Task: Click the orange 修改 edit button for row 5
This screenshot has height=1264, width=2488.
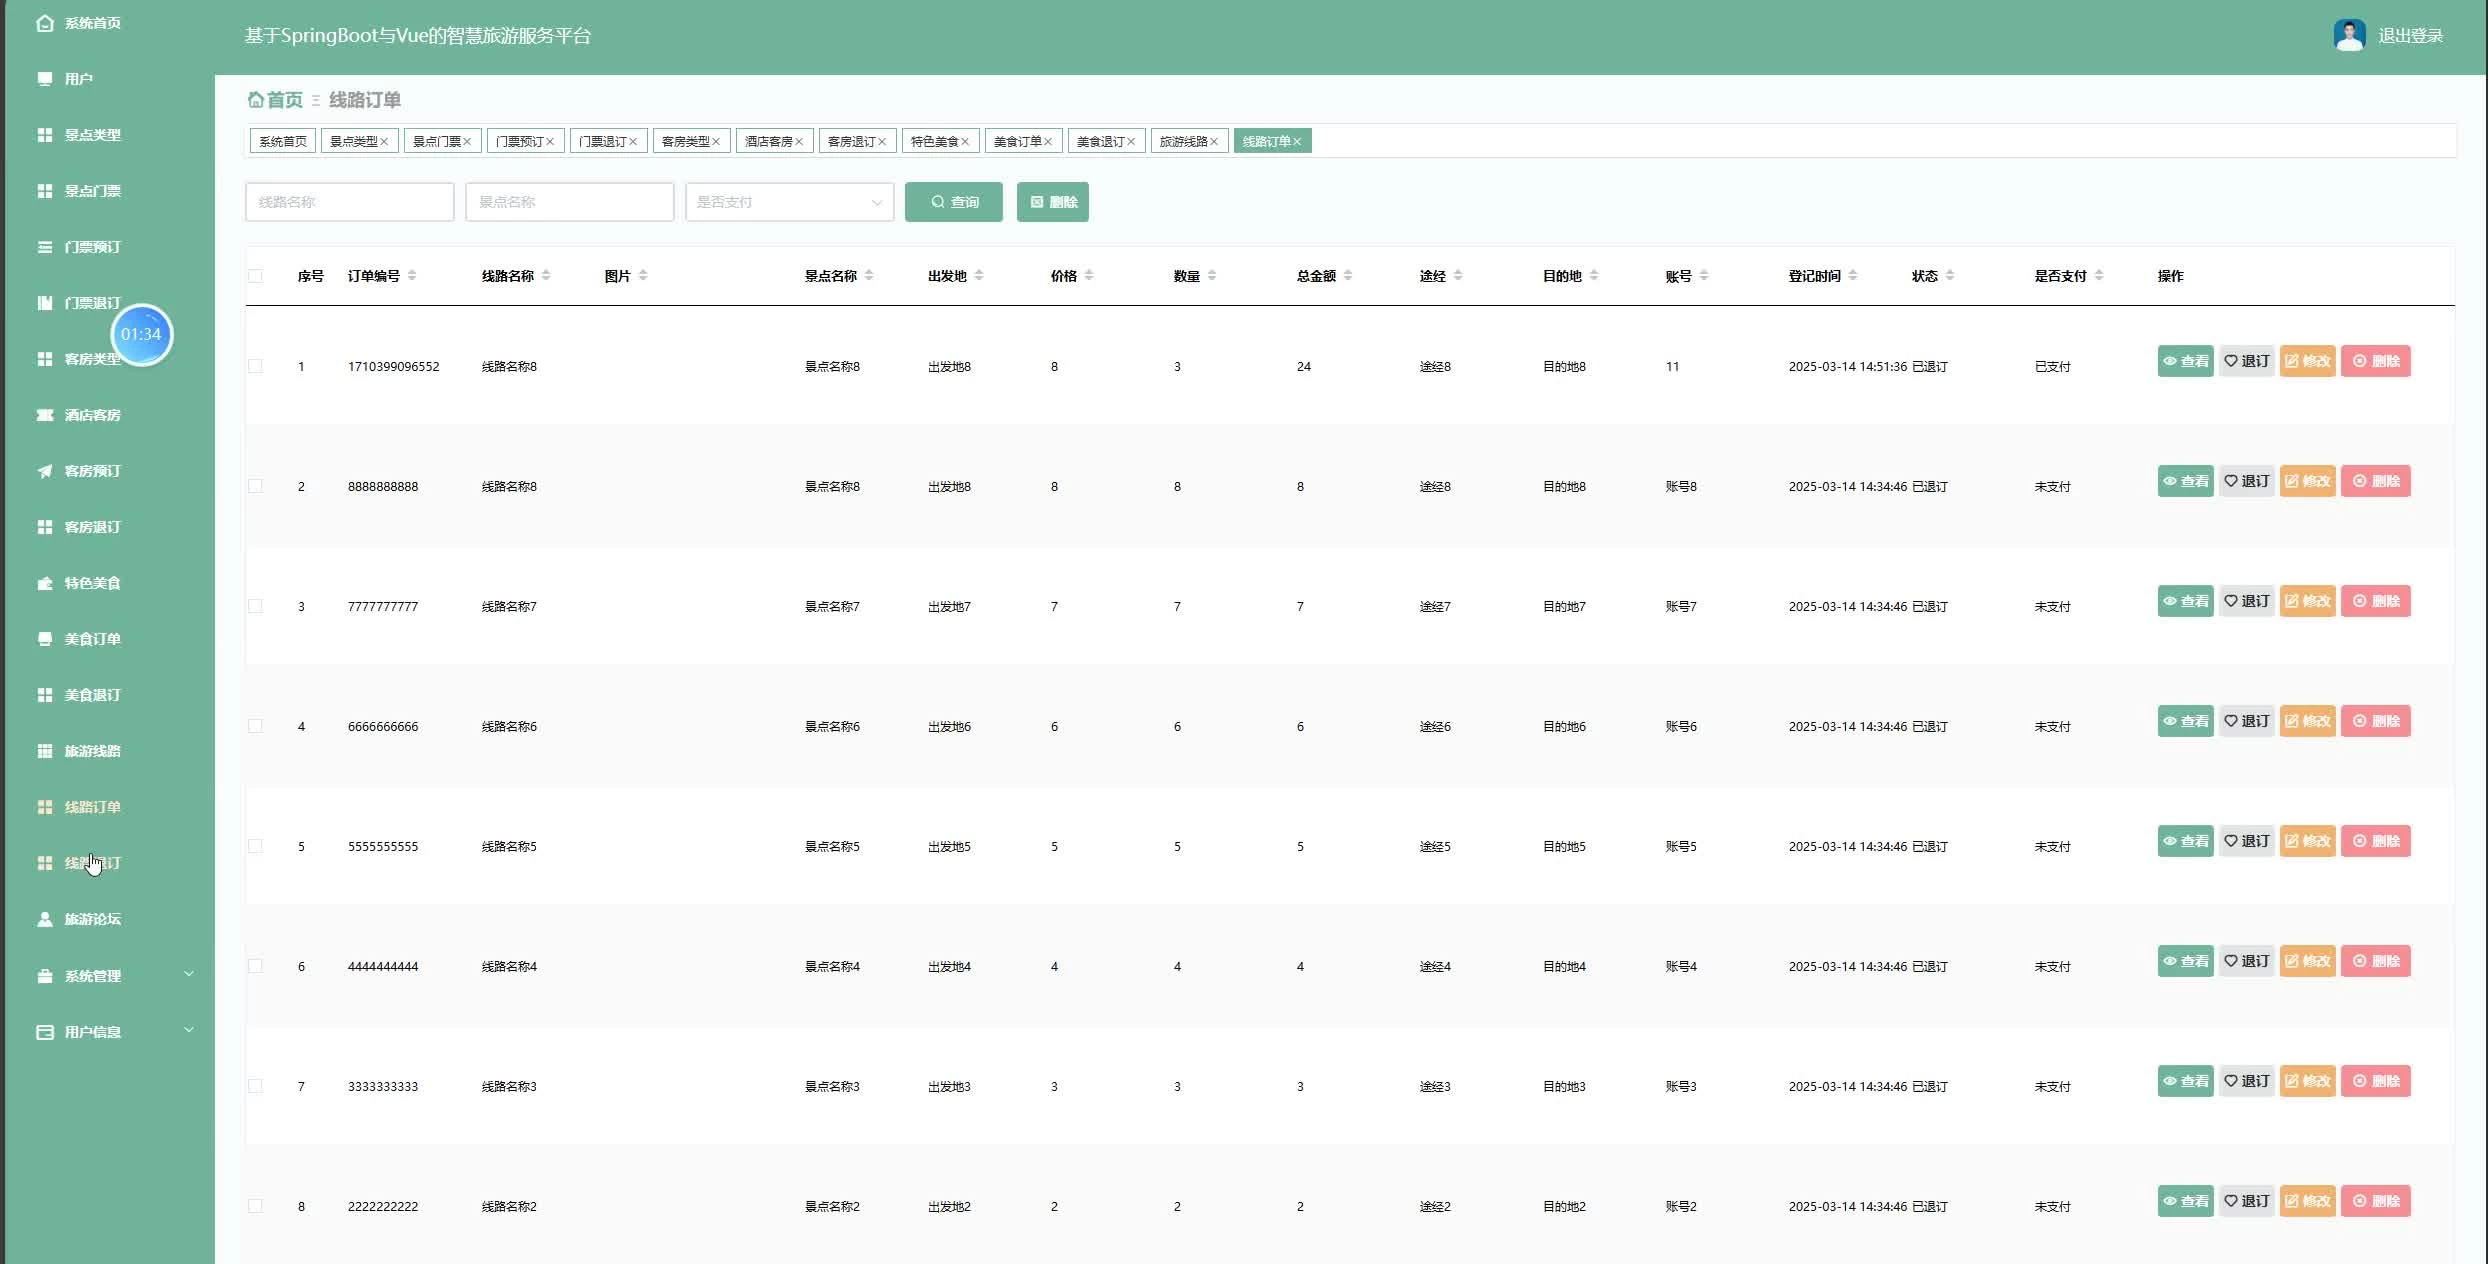Action: [2307, 841]
